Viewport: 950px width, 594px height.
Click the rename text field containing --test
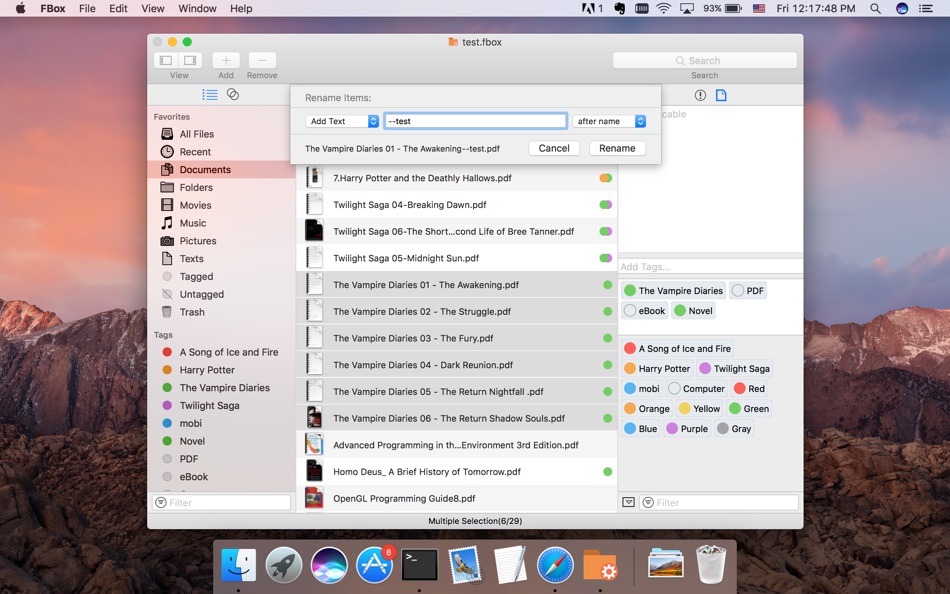point(476,121)
